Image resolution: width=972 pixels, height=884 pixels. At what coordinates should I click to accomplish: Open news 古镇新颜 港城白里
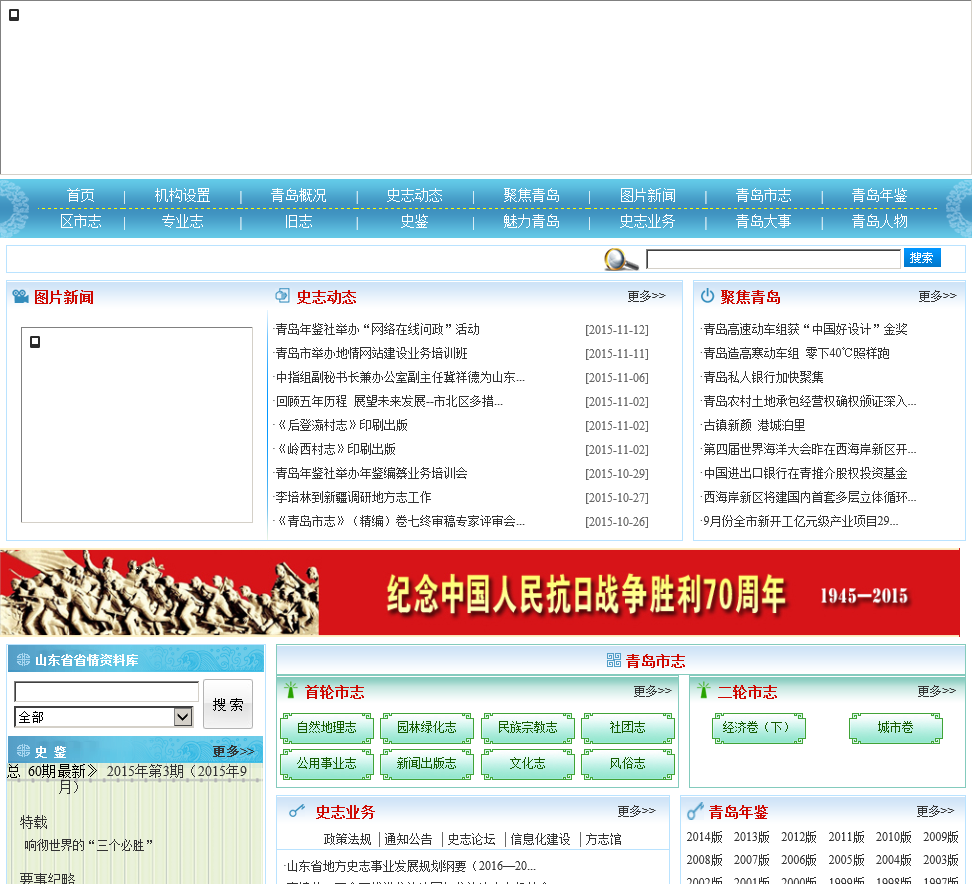[754, 425]
